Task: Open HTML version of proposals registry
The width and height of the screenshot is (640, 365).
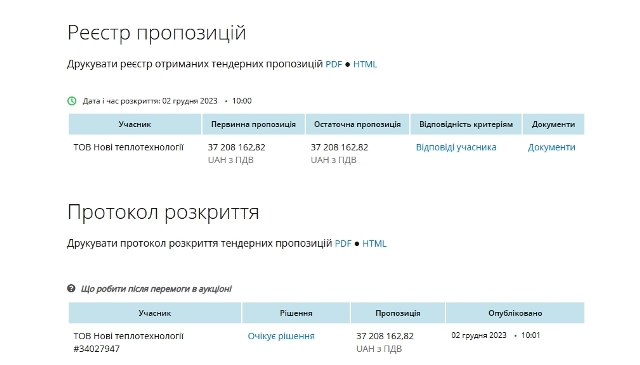Action: pos(365,64)
